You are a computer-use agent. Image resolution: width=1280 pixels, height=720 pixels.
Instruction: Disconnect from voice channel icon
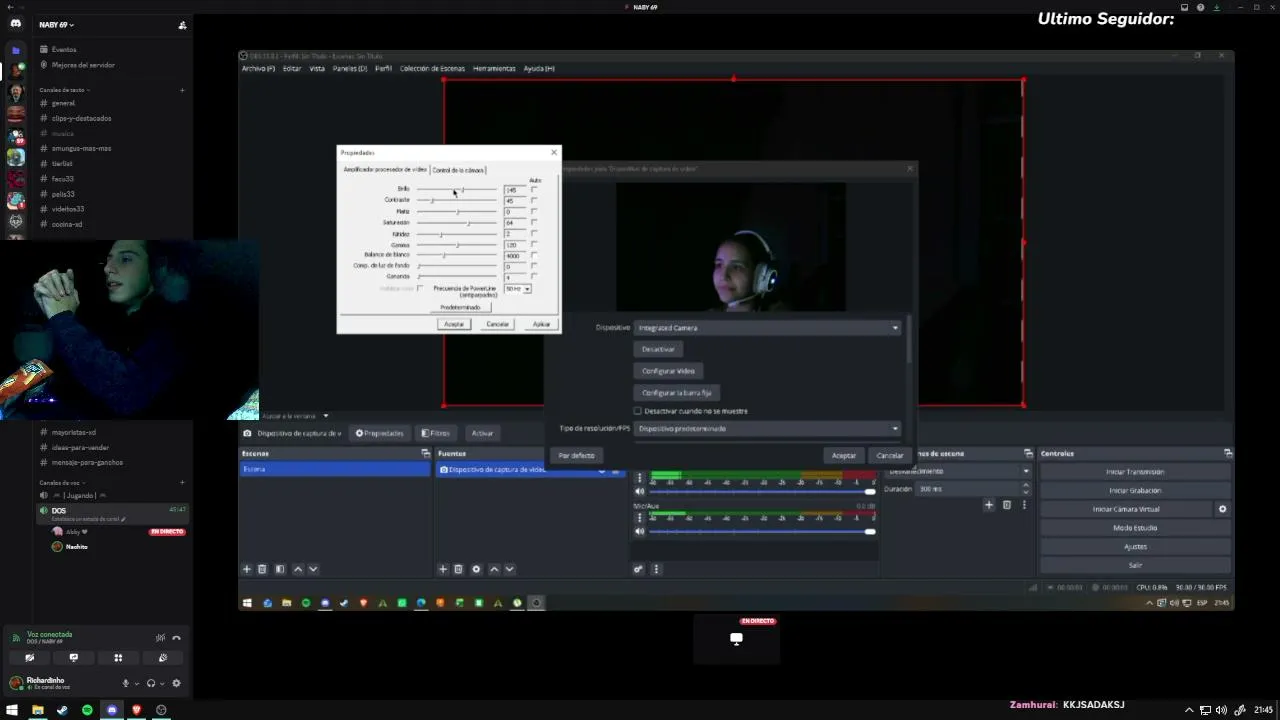click(x=176, y=638)
